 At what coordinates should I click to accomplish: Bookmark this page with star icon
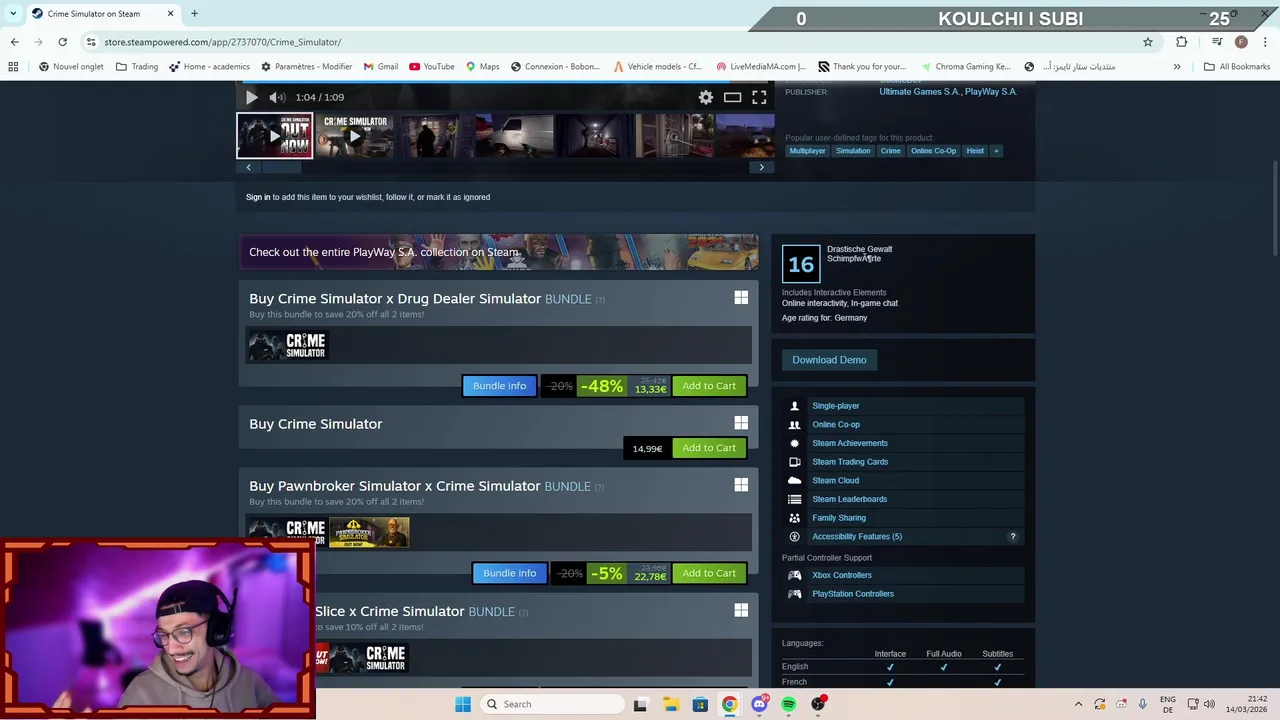(x=1148, y=42)
